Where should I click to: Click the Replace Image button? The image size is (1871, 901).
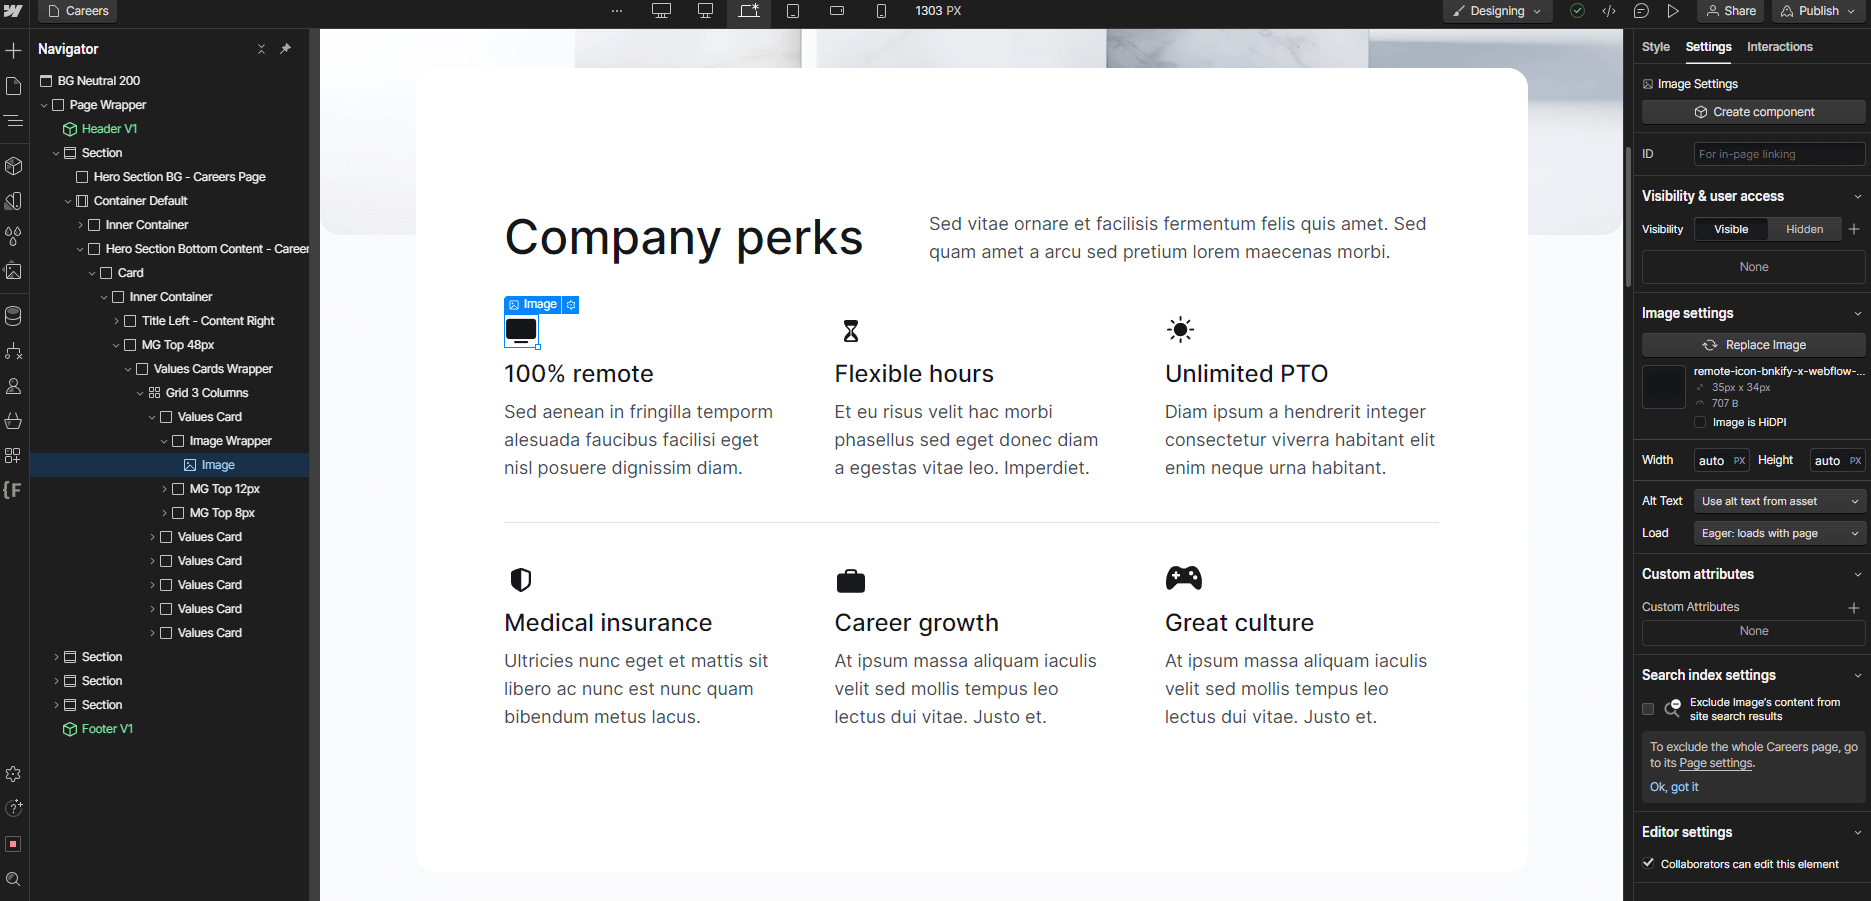1753,344
